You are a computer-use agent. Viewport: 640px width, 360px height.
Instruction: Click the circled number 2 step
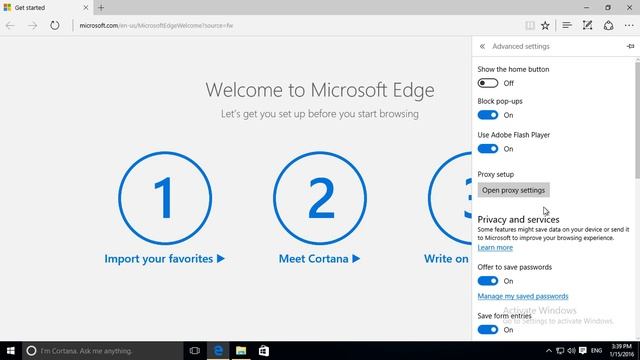(x=320, y=198)
